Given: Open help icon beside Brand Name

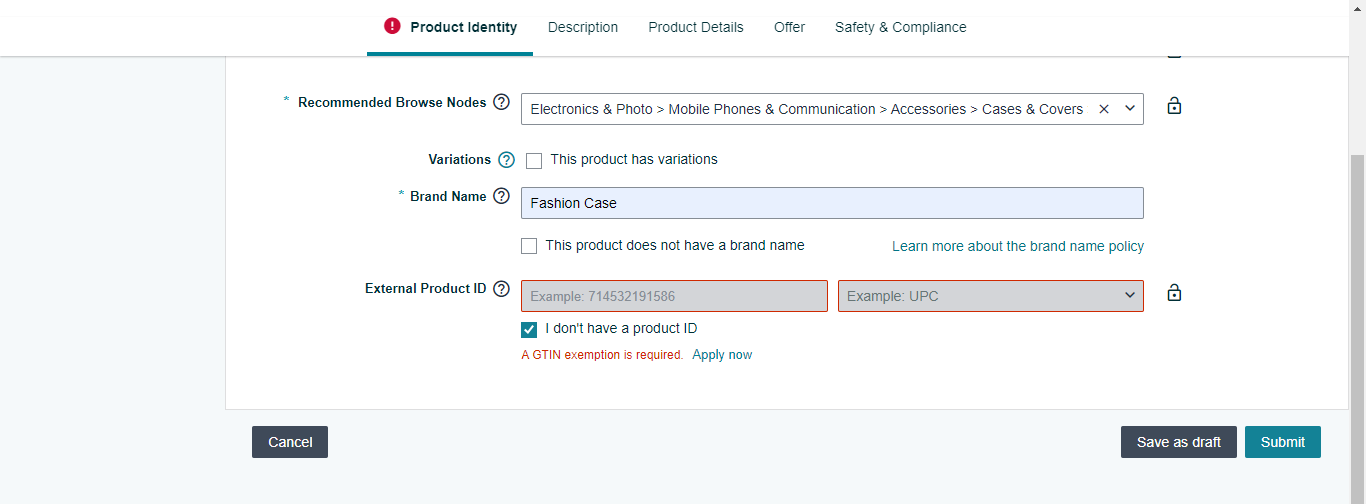Looking at the screenshot, I should pyautogui.click(x=502, y=196).
